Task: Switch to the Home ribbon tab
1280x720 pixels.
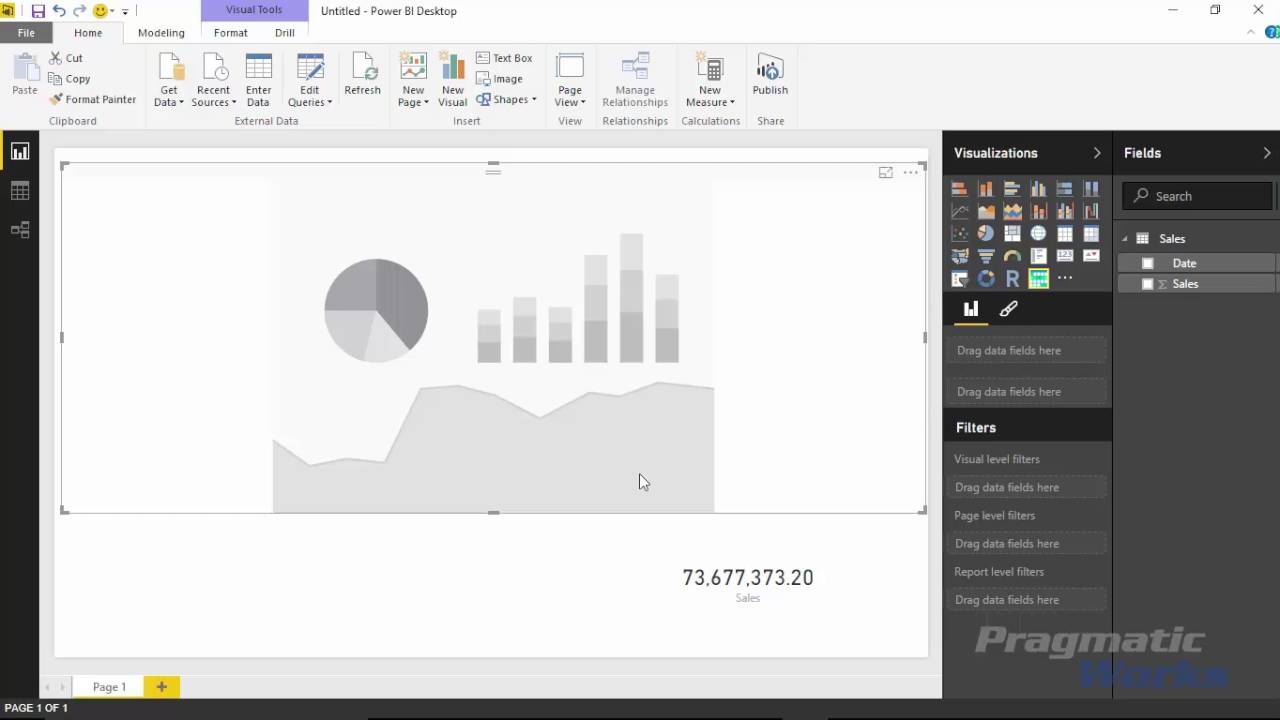Action: coord(88,33)
